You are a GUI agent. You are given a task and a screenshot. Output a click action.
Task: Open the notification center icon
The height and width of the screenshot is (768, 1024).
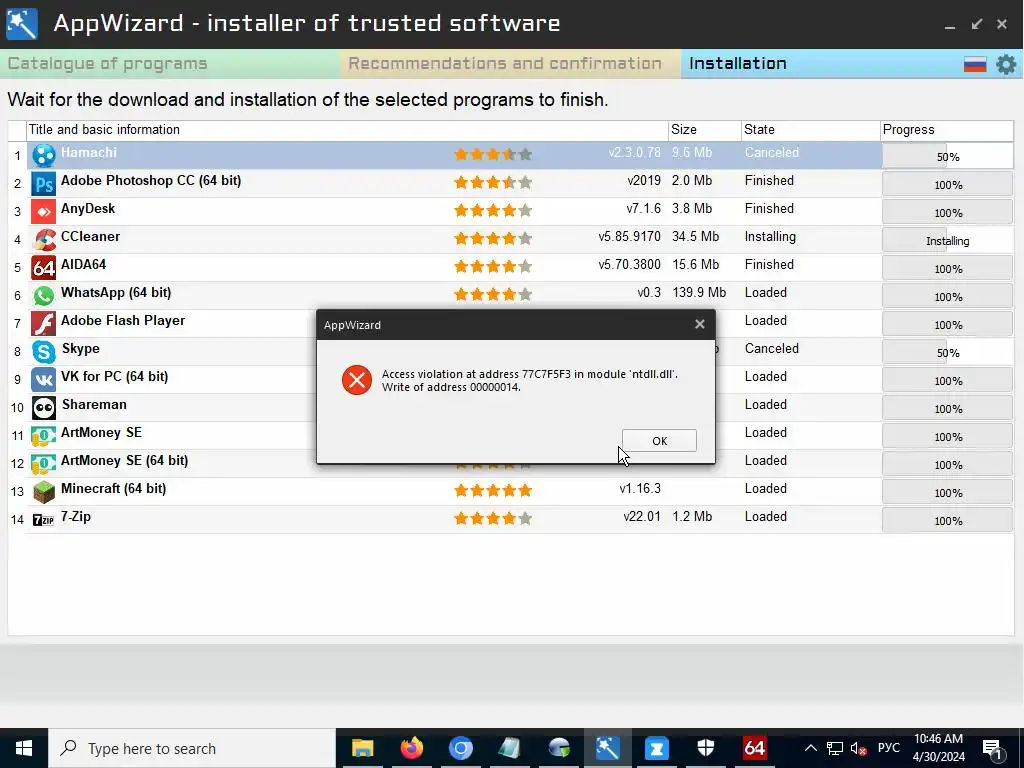992,749
